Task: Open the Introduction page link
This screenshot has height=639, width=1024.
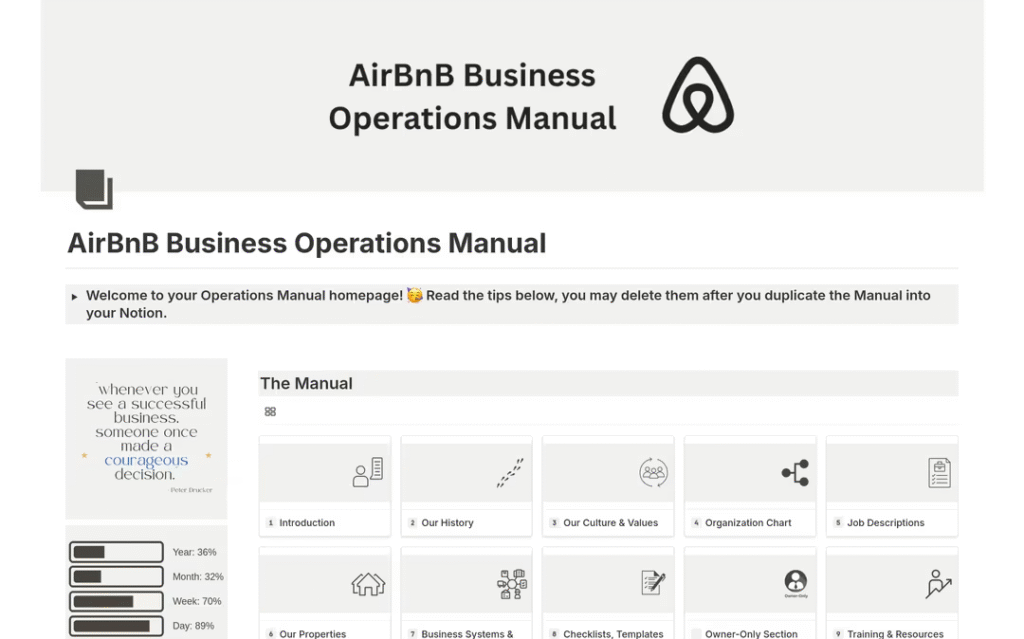Action: [307, 523]
